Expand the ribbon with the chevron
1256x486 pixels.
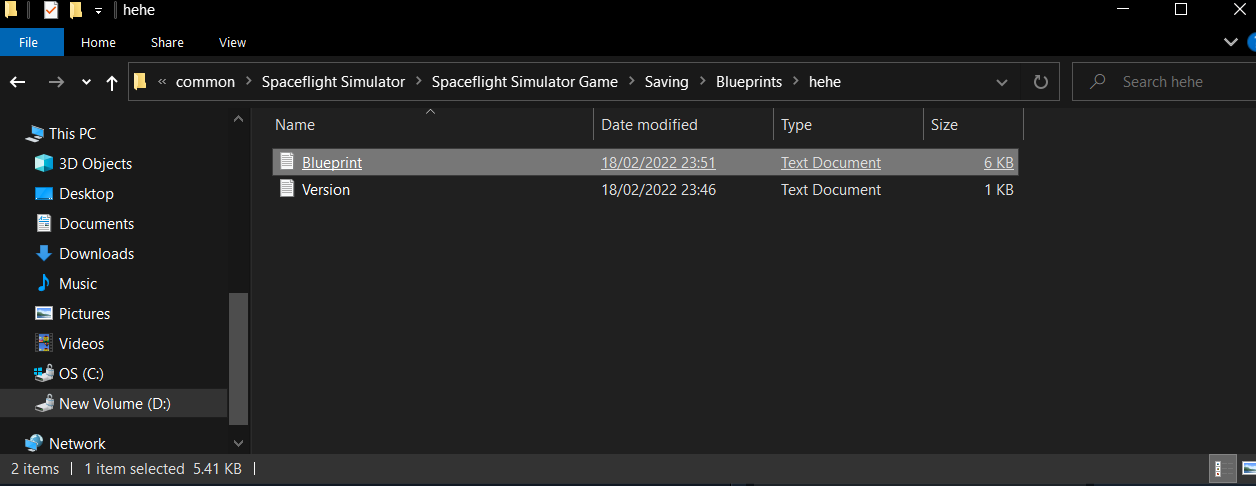click(1231, 42)
